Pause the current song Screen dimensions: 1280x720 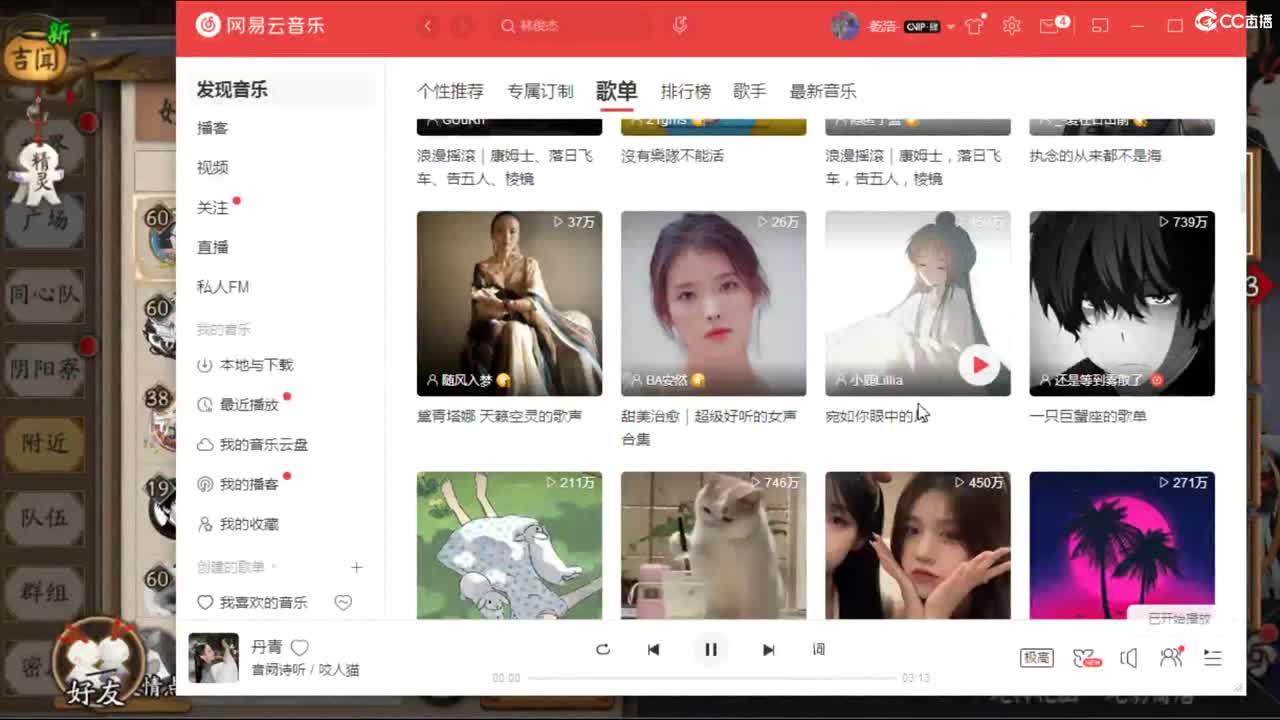pos(711,649)
